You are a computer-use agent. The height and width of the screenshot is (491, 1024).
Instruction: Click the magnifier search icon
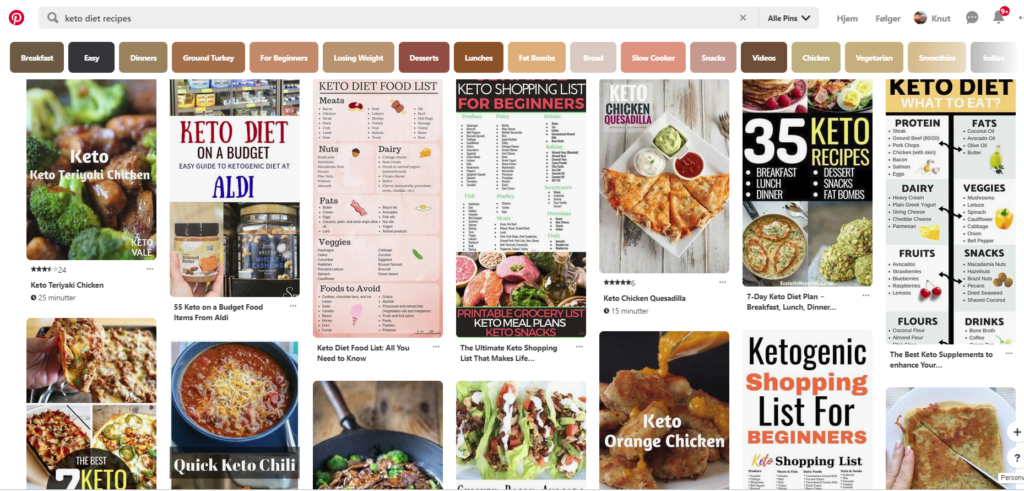click(53, 18)
